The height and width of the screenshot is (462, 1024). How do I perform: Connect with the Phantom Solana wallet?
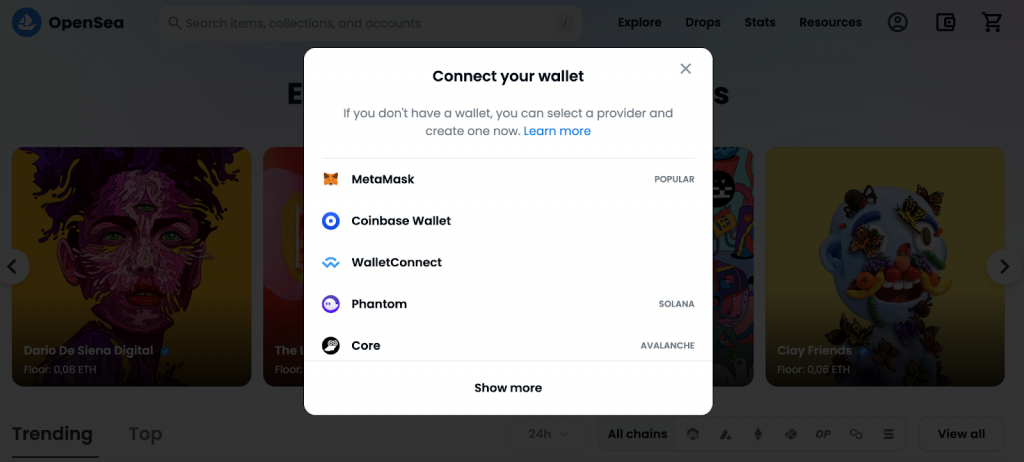[508, 304]
